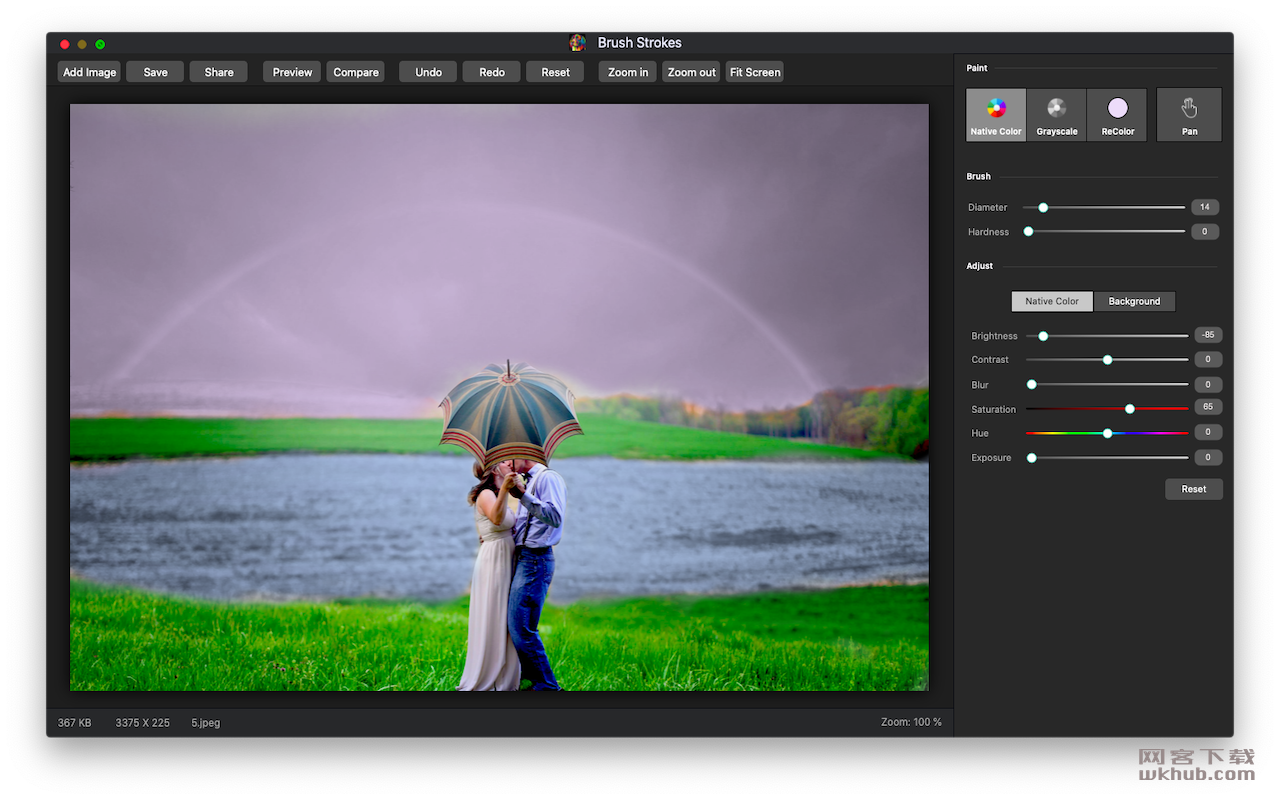Adjust the red Saturation slider
1280x800 pixels.
(x=1107, y=408)
